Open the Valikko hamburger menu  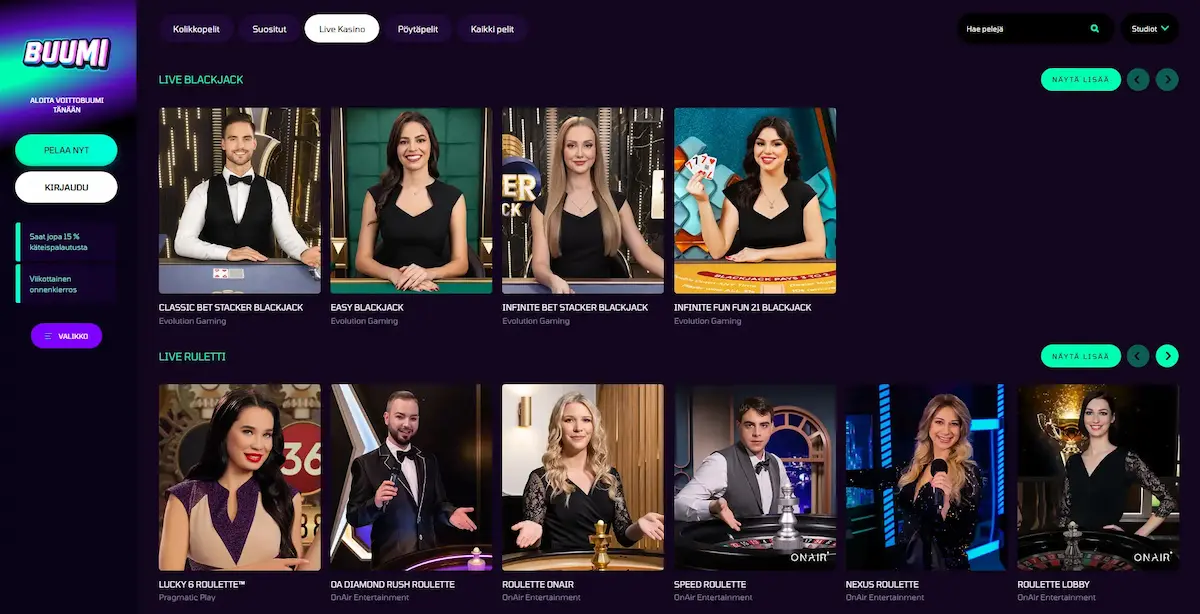66,336
